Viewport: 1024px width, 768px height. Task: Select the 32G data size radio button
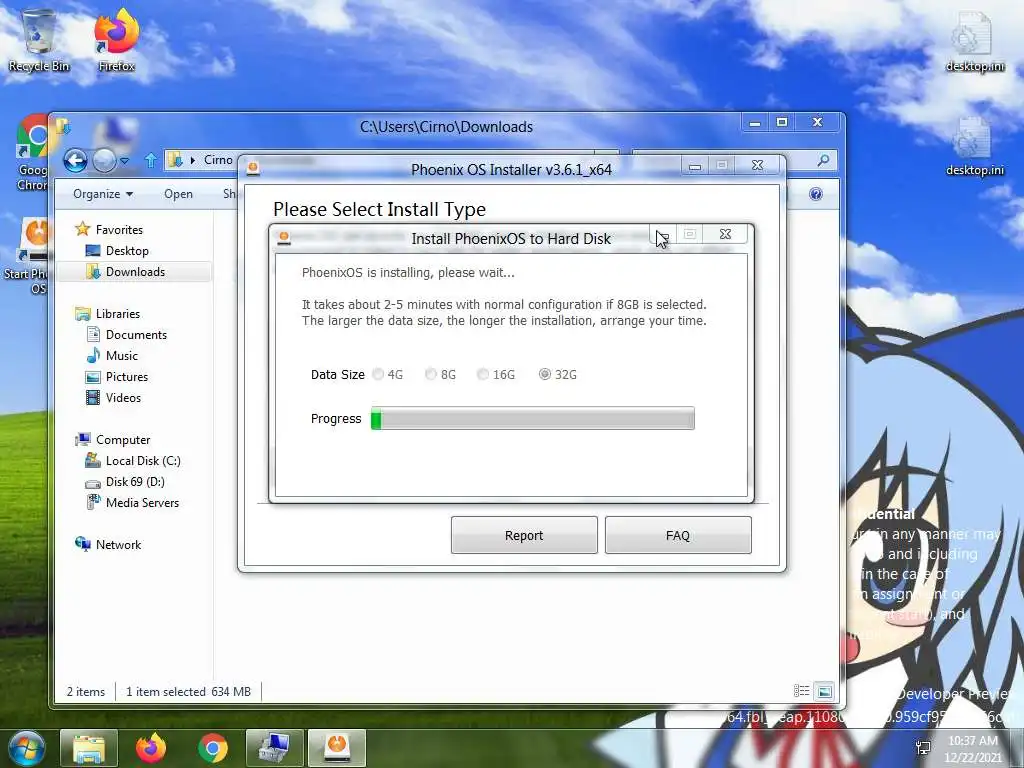click(x=545, y=374)
